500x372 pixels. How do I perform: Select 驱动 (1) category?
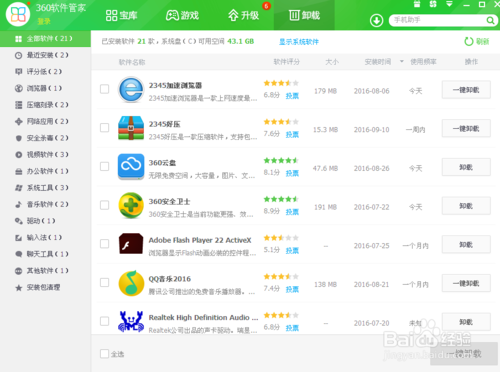pos(45,221)
